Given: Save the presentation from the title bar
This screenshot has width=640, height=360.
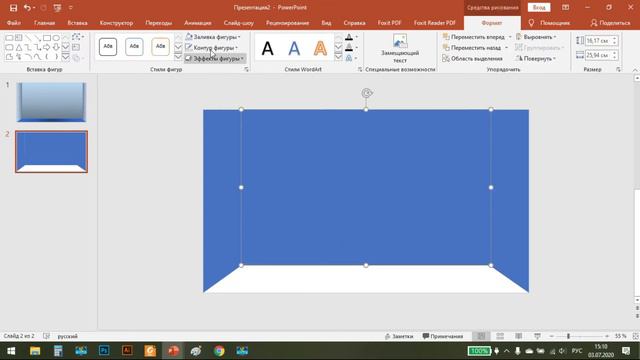Looking at the screenshot, I should point(13,8).
